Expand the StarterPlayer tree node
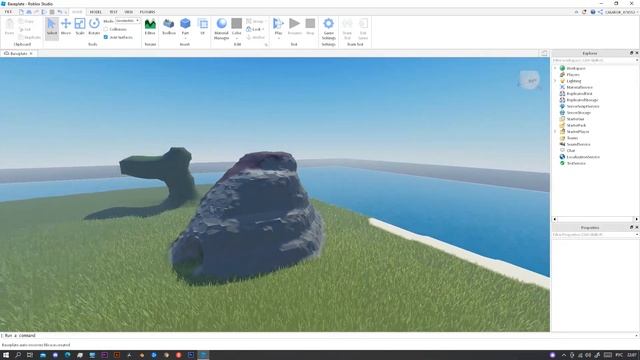This screenshot has width=640, height=360. tap(556, 131)
